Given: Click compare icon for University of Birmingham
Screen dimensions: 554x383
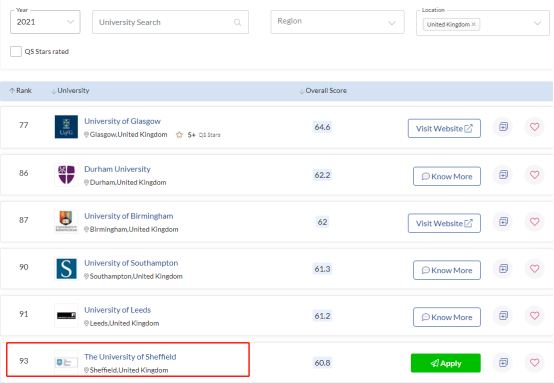Looking at the screenshot, I should coord(503,222).
